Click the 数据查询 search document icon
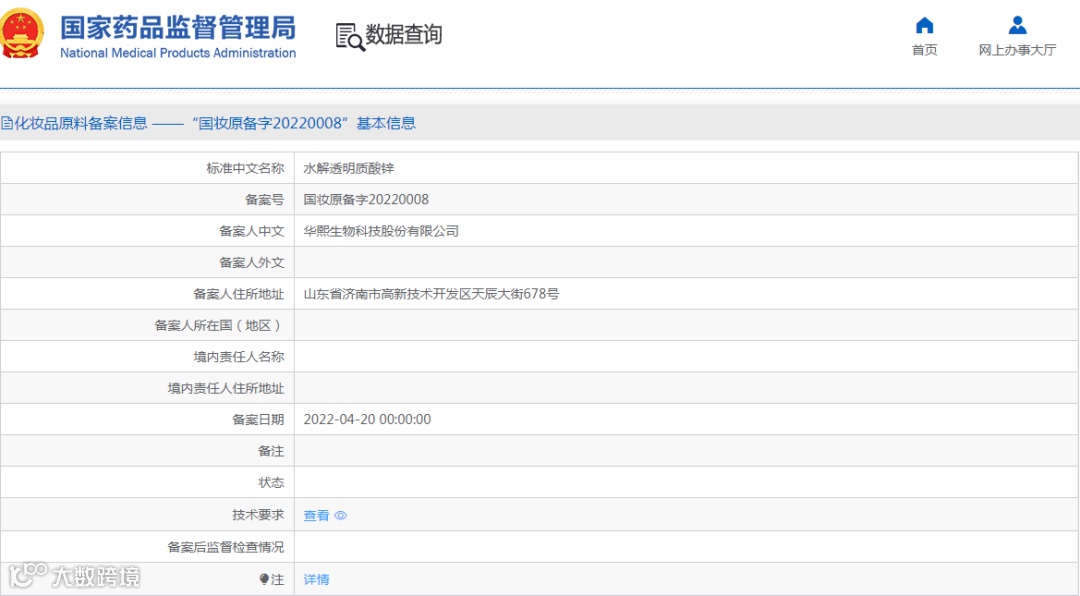1080x596 pixels. click(x=350, y=37)
